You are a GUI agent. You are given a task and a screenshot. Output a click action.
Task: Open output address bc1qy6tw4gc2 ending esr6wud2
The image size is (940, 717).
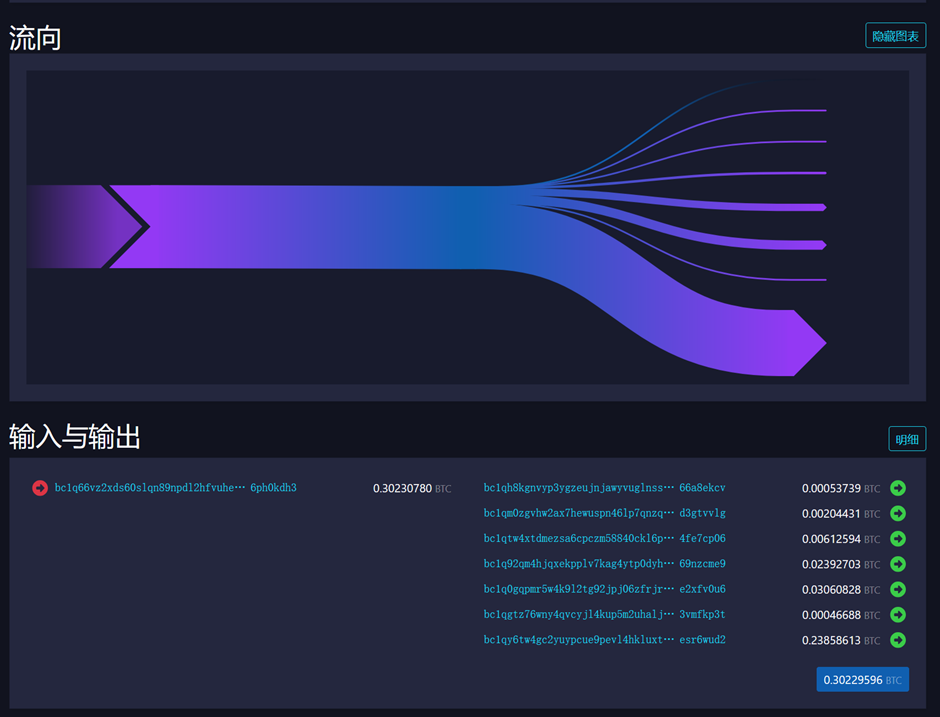coord(604,640)
